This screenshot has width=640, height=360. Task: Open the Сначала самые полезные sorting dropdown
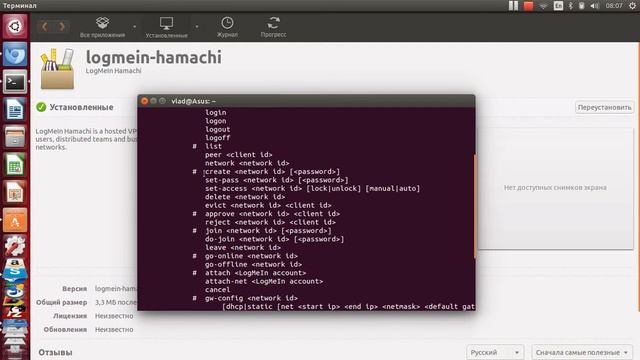click(582, 352)
